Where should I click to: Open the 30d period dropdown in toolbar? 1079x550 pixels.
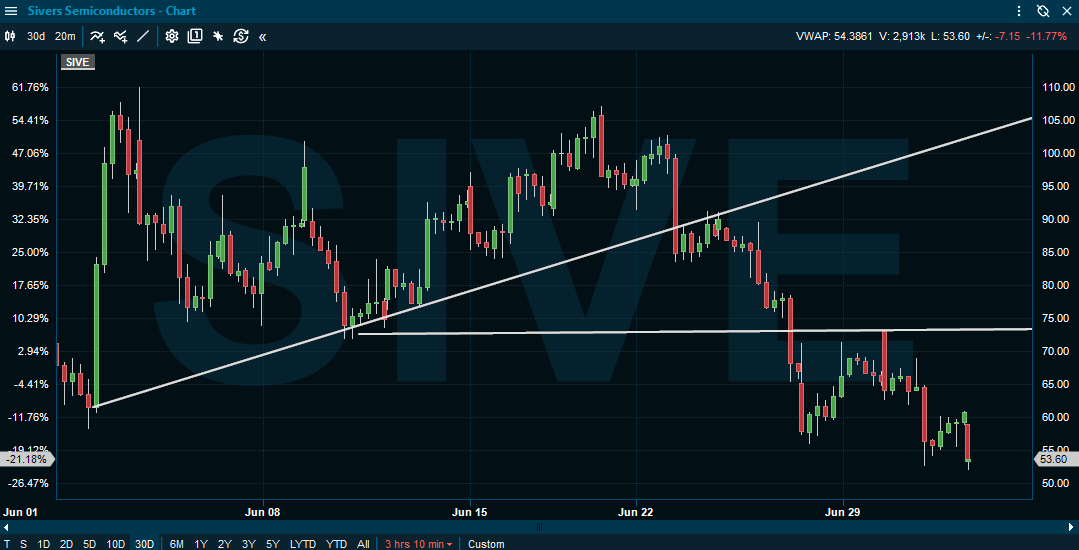point(36,36)
